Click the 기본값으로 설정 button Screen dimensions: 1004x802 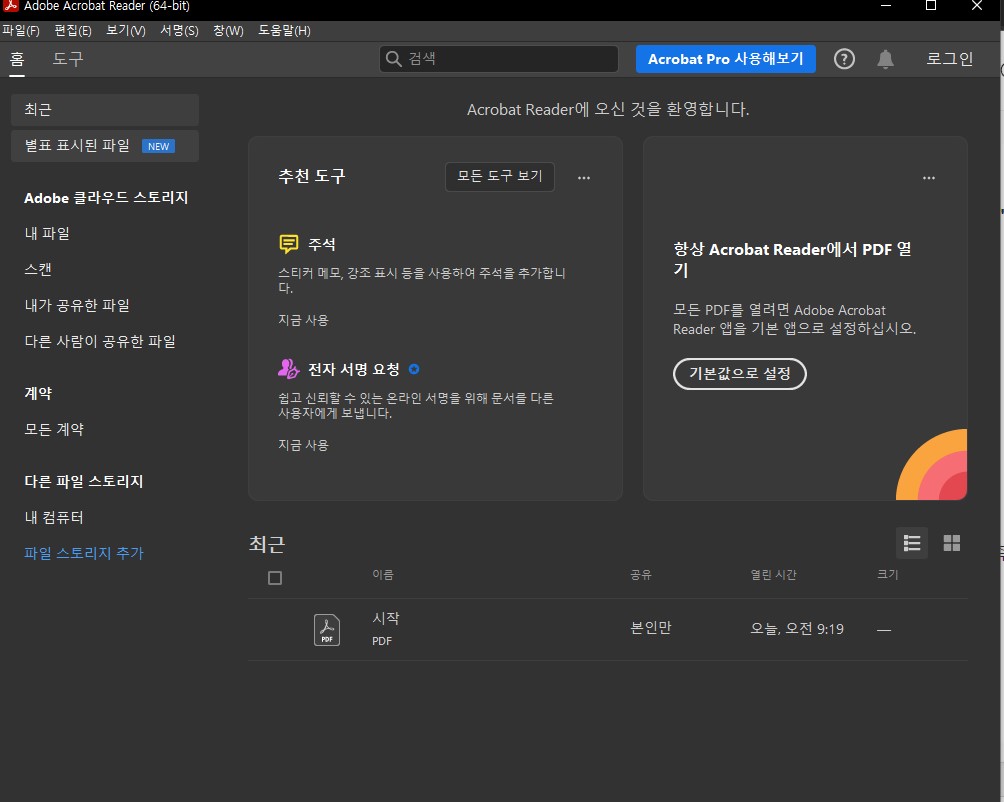(x=740, y=373)
